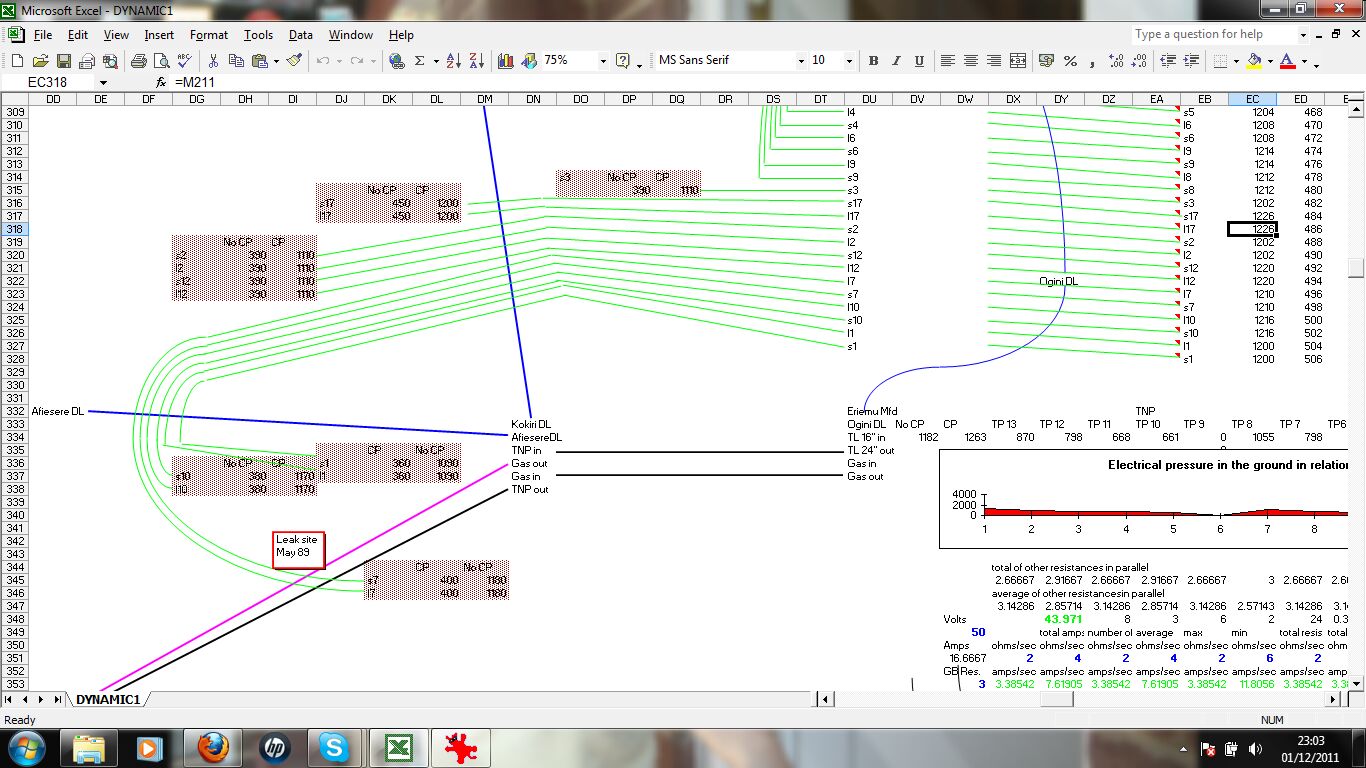This screenshot has height=768, width=1366.
Task: Click the AutoSum sigma icon
Action: click(419, 61)
